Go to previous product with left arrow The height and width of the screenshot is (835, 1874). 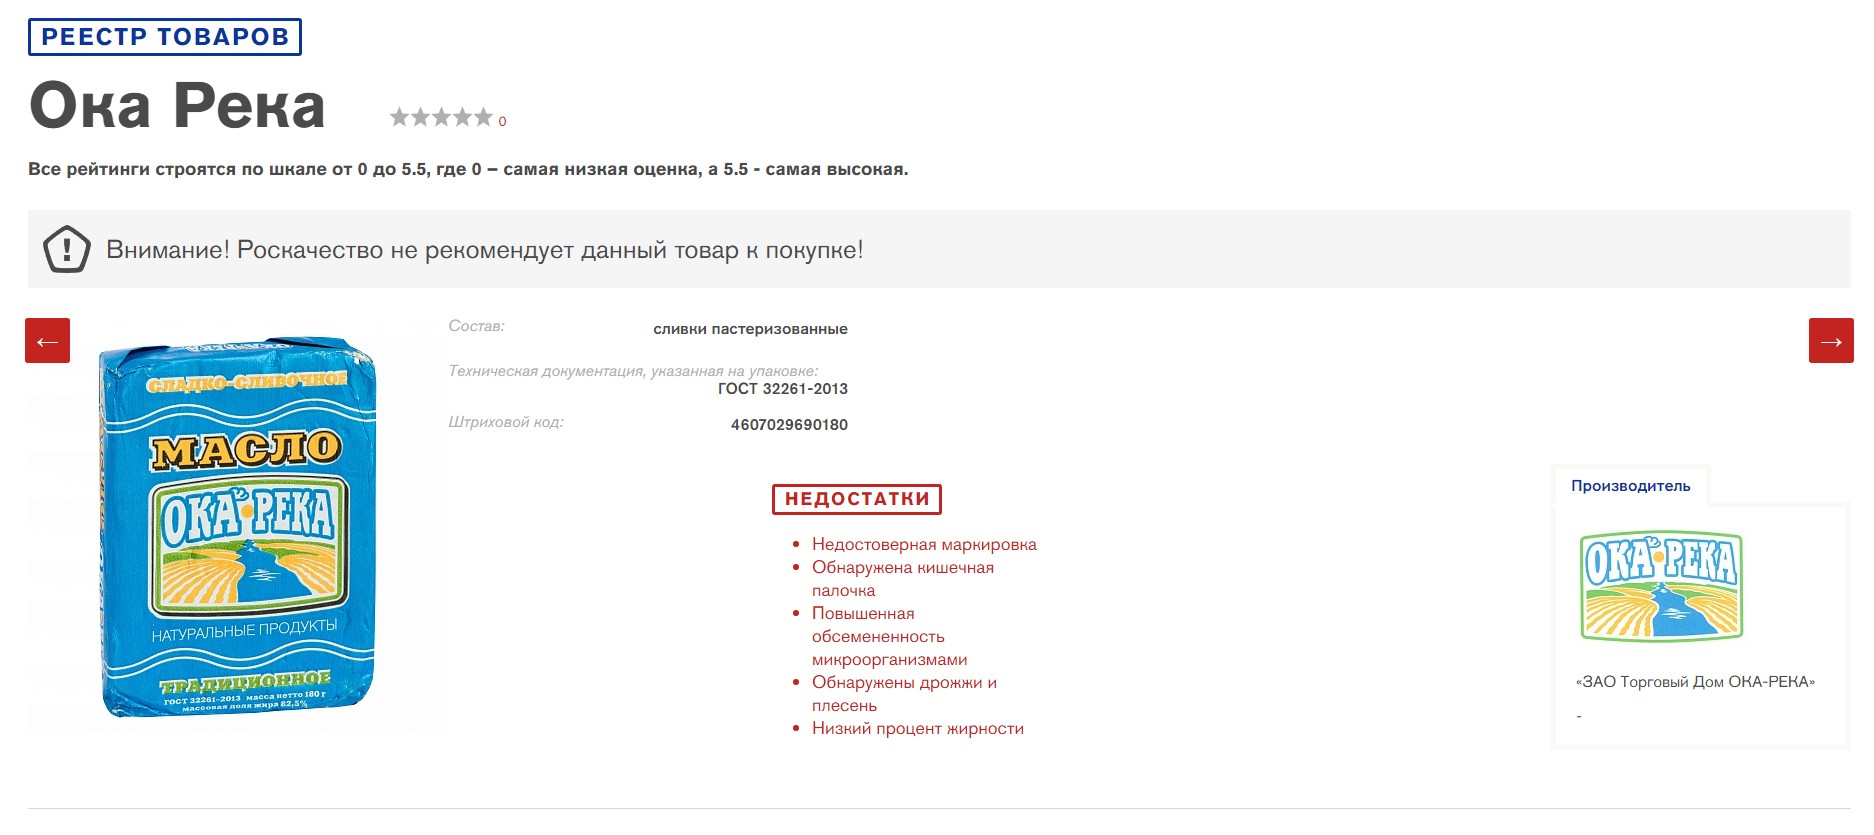(47, 341)
